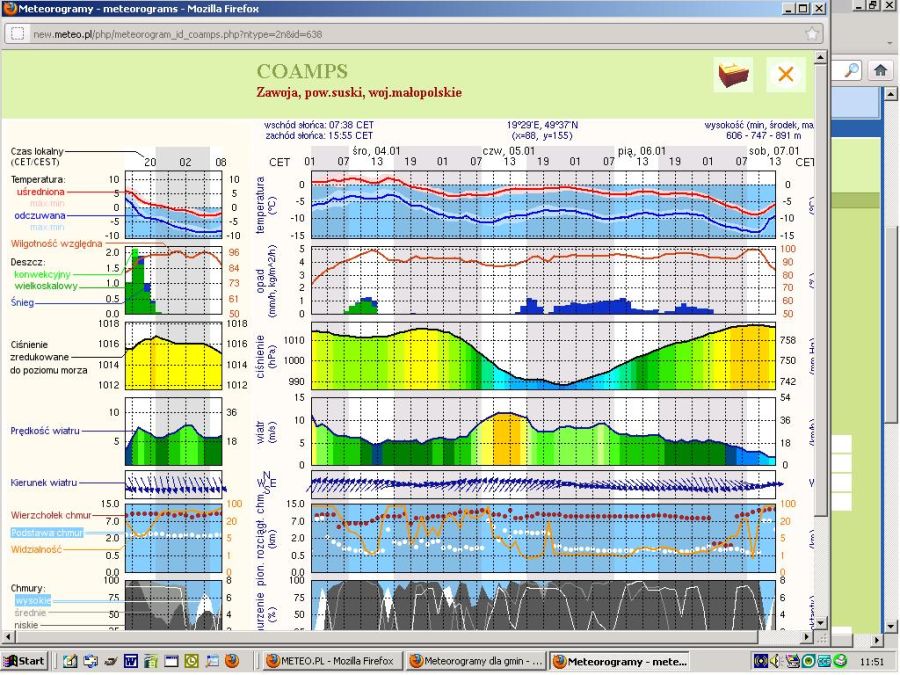The image size is (900, 675).
Task: Open the Windows Start menu
Action: (25, 661)
